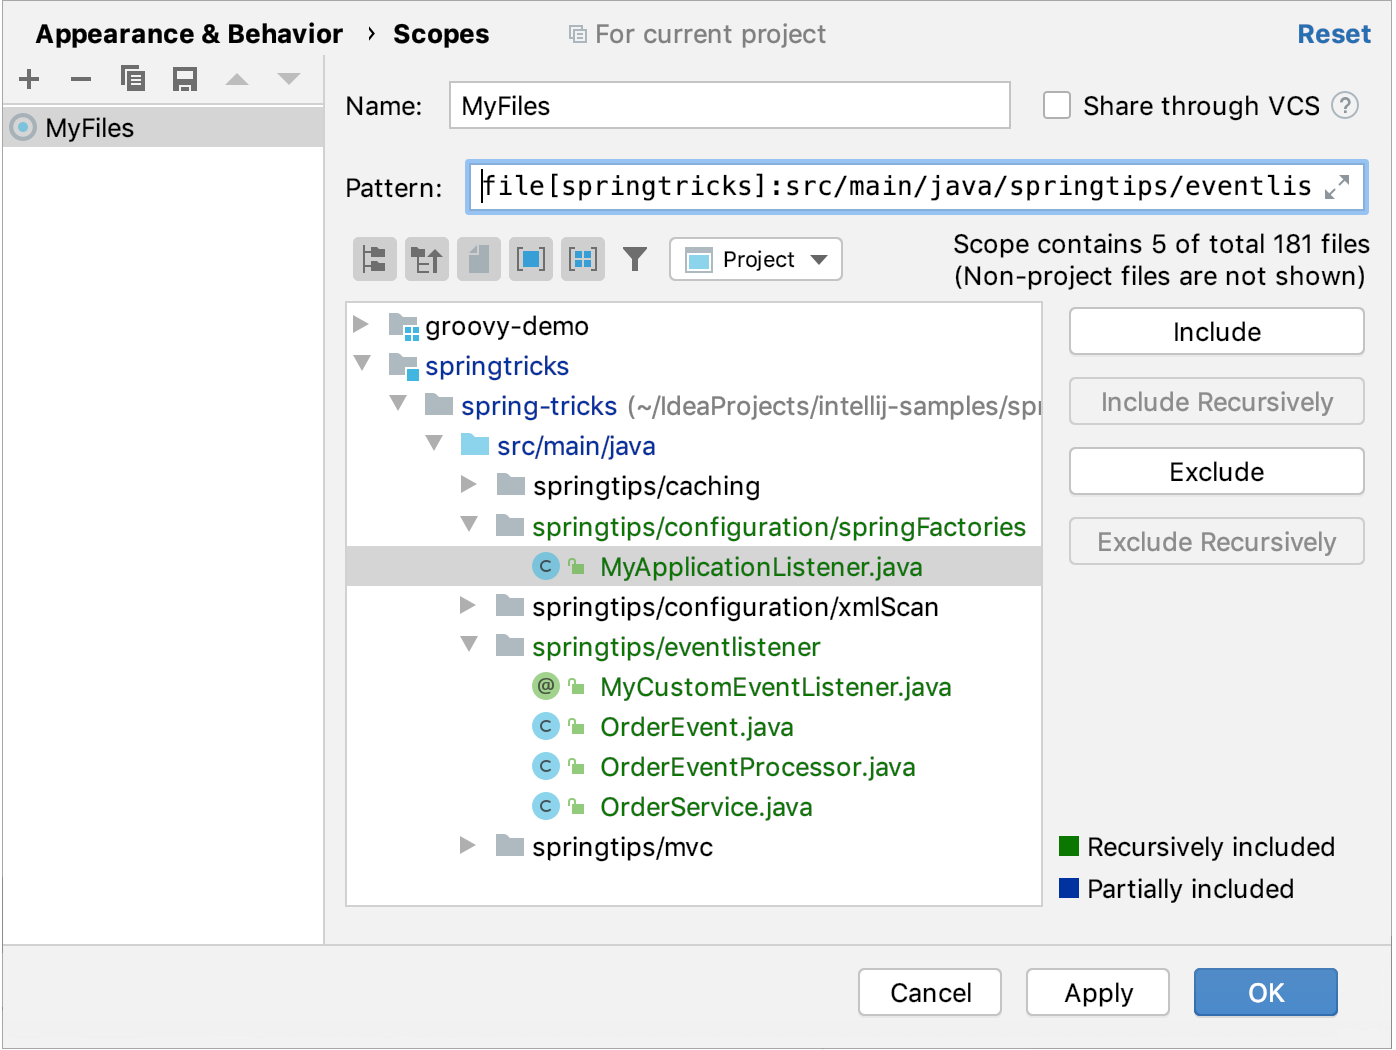Expand the springtips/mvc folder

point(468,846)
